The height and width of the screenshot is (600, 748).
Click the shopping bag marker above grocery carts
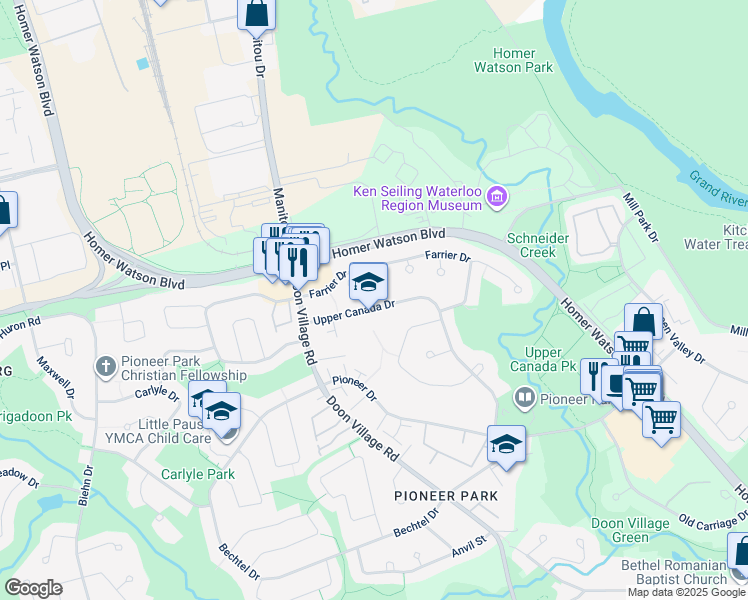click(x=644, y=321)
